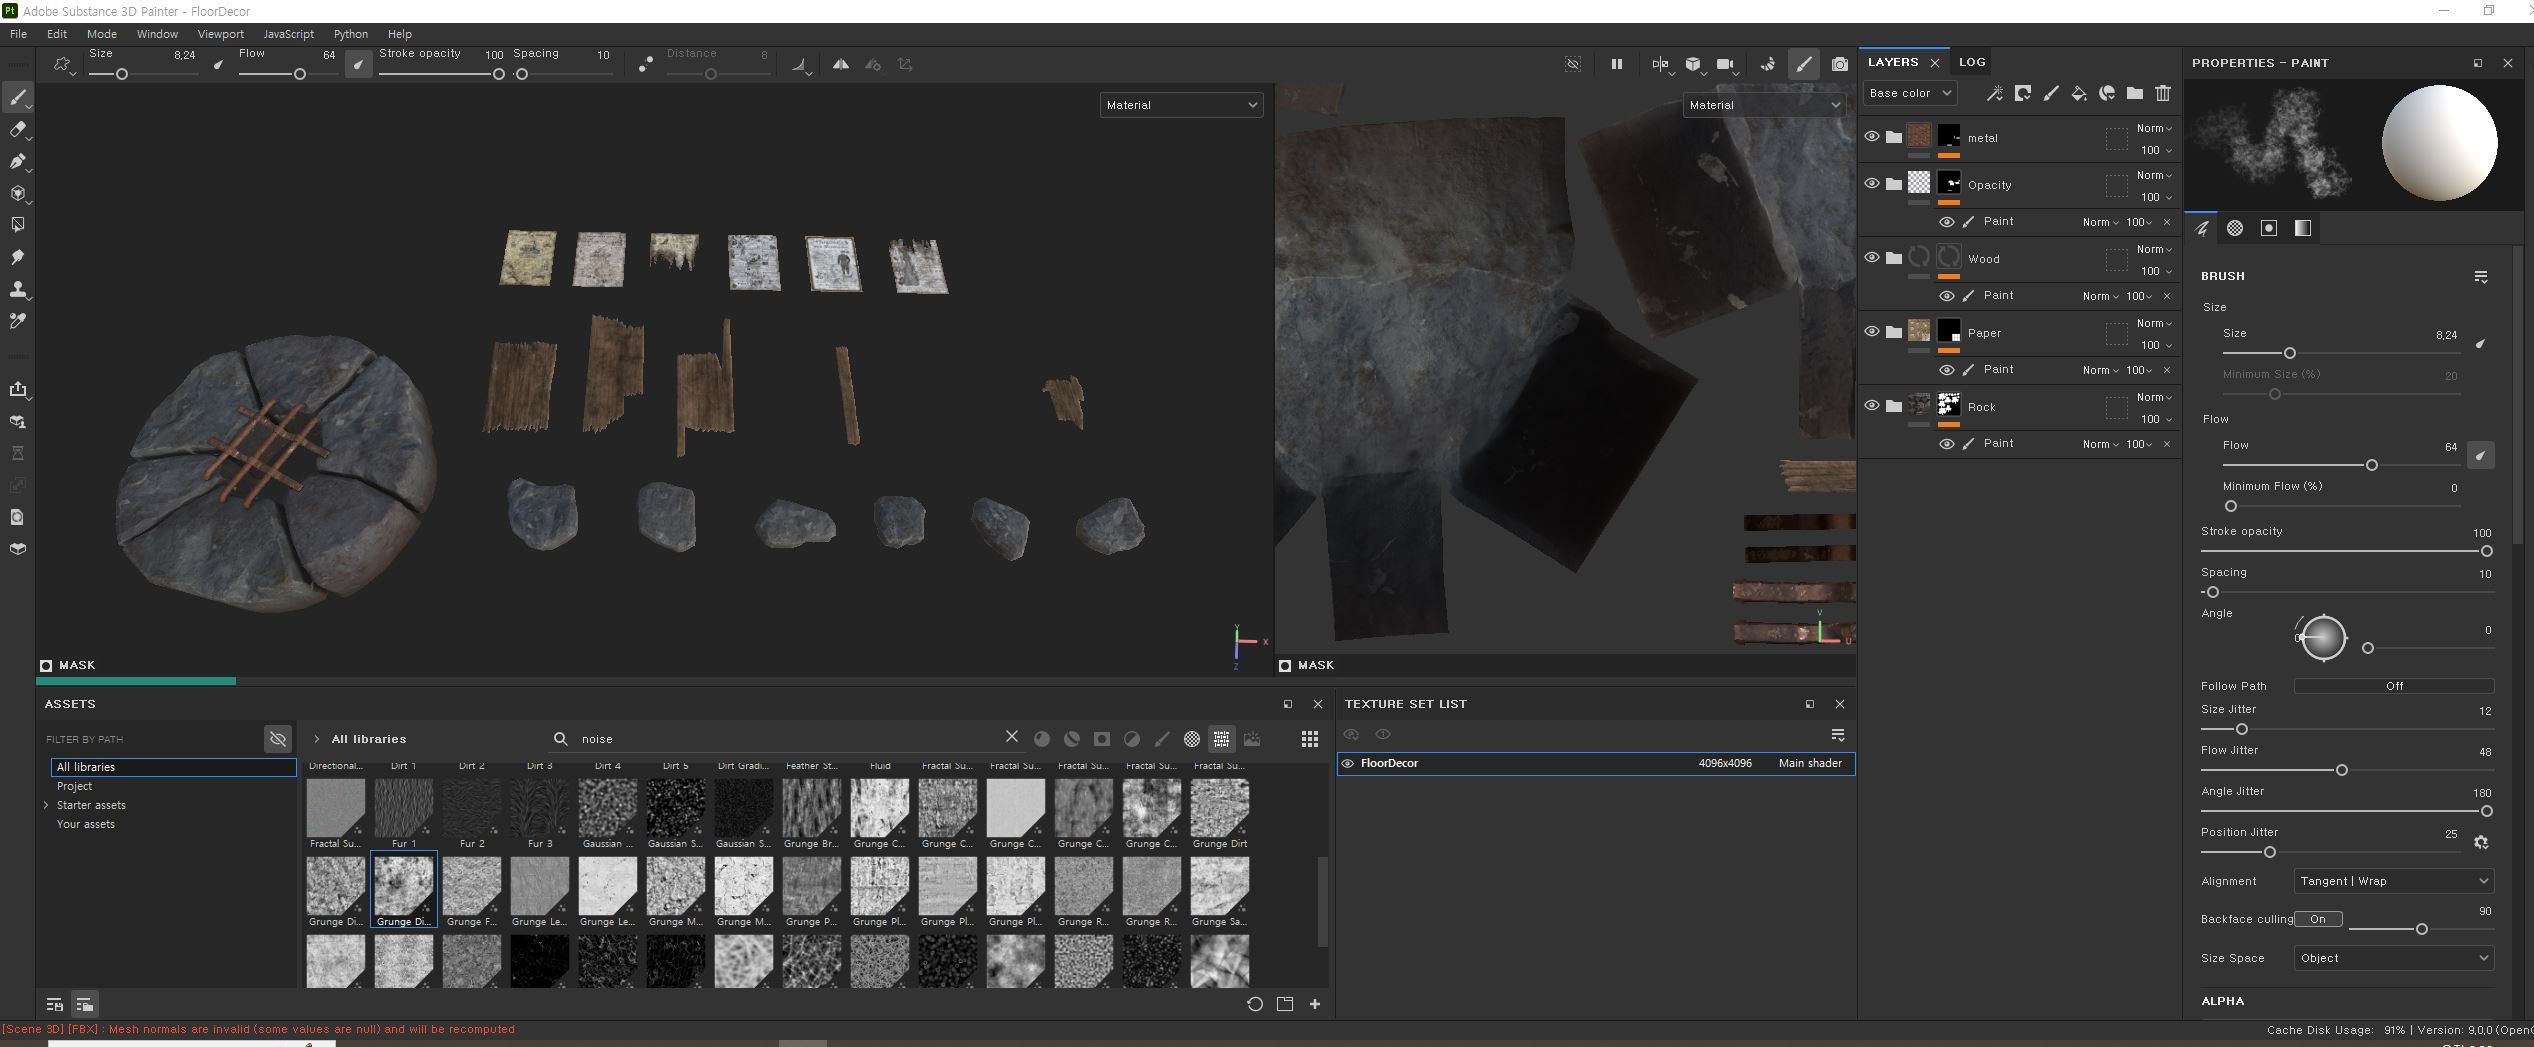Screen dimensions: 2534x1047
Task: Select the Clone tool
Action: [x=17, y=289]
